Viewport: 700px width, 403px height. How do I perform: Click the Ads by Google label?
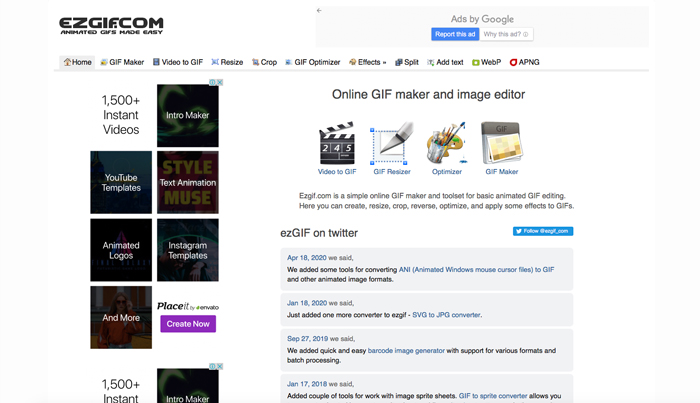(x=482, y=19)
